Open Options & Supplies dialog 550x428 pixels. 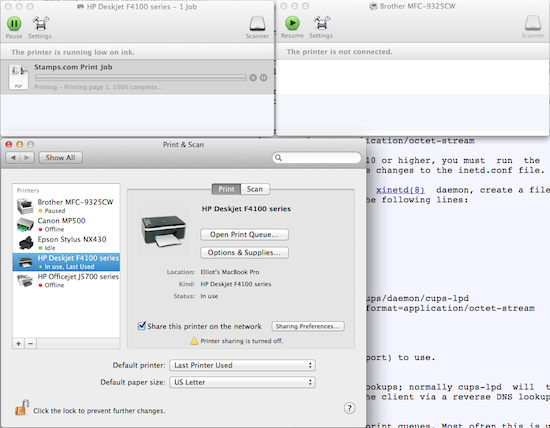pos(244,253)
